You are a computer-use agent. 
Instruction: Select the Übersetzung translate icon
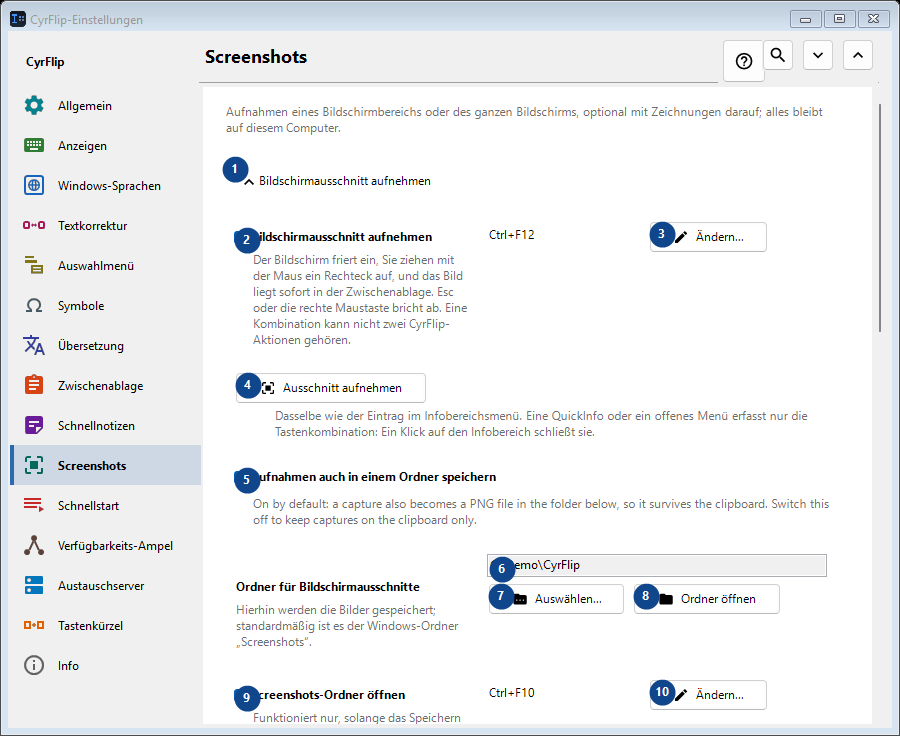click(x=34, y=346)
